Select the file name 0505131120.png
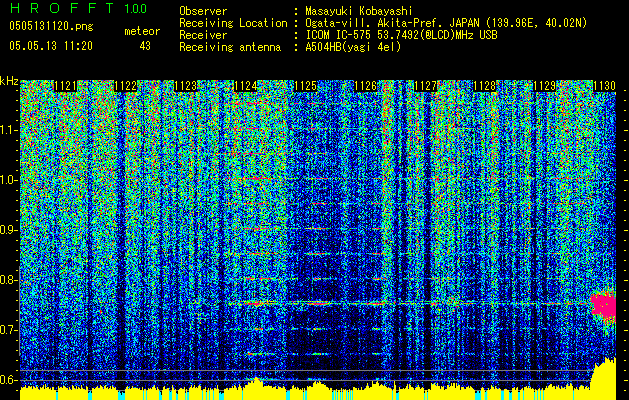This screenshot has height=400, width=629. click(51, 26)
